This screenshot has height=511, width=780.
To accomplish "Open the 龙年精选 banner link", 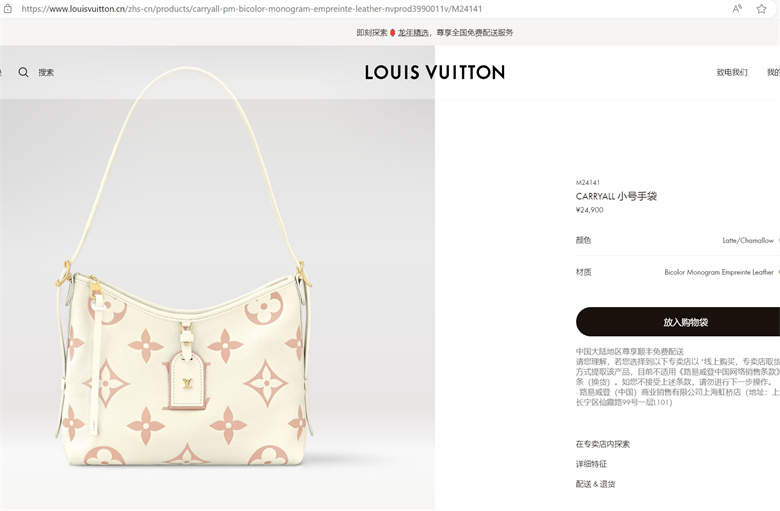I will pos(413,33).
